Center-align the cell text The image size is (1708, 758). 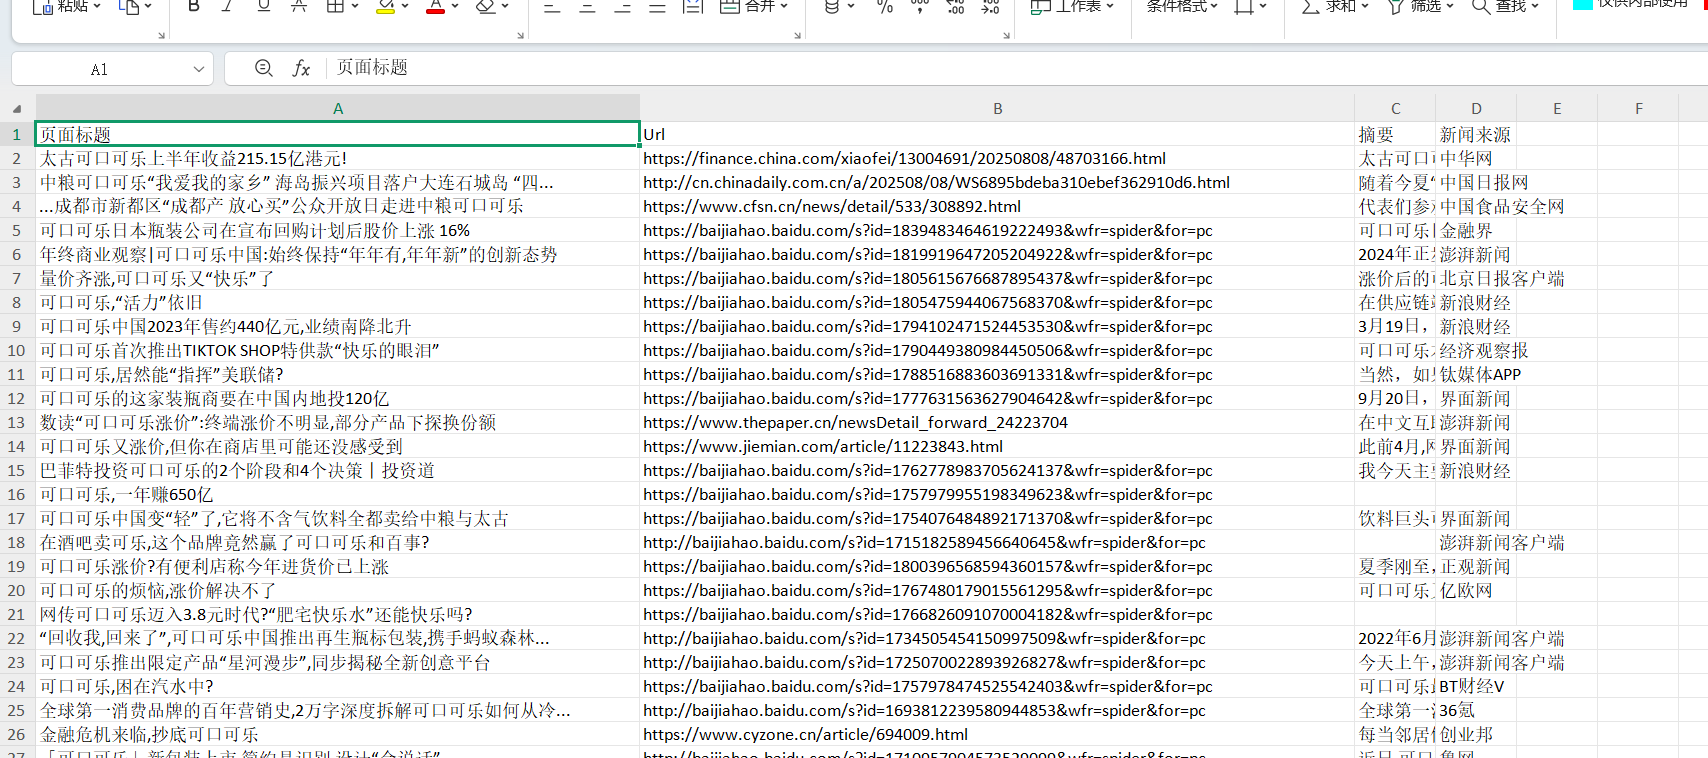tap(587, 6)
